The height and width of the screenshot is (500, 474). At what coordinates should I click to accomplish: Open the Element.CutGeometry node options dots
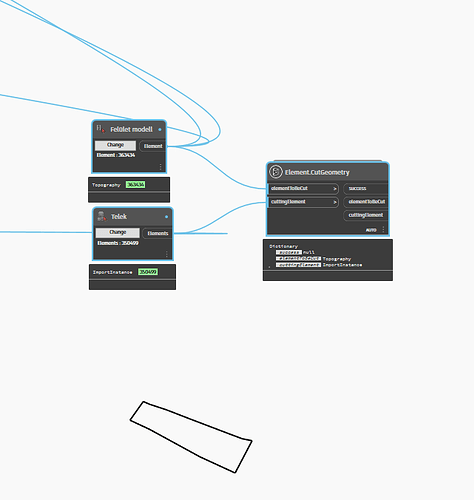point(383,229)
